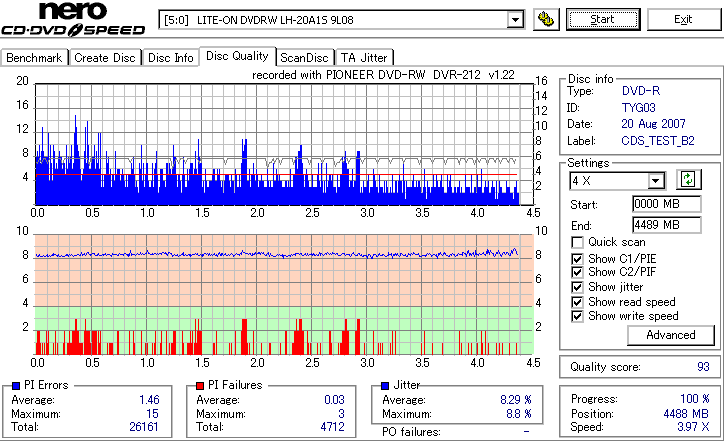
Task: Open the Create Disc tab
Action: [105, 58]
